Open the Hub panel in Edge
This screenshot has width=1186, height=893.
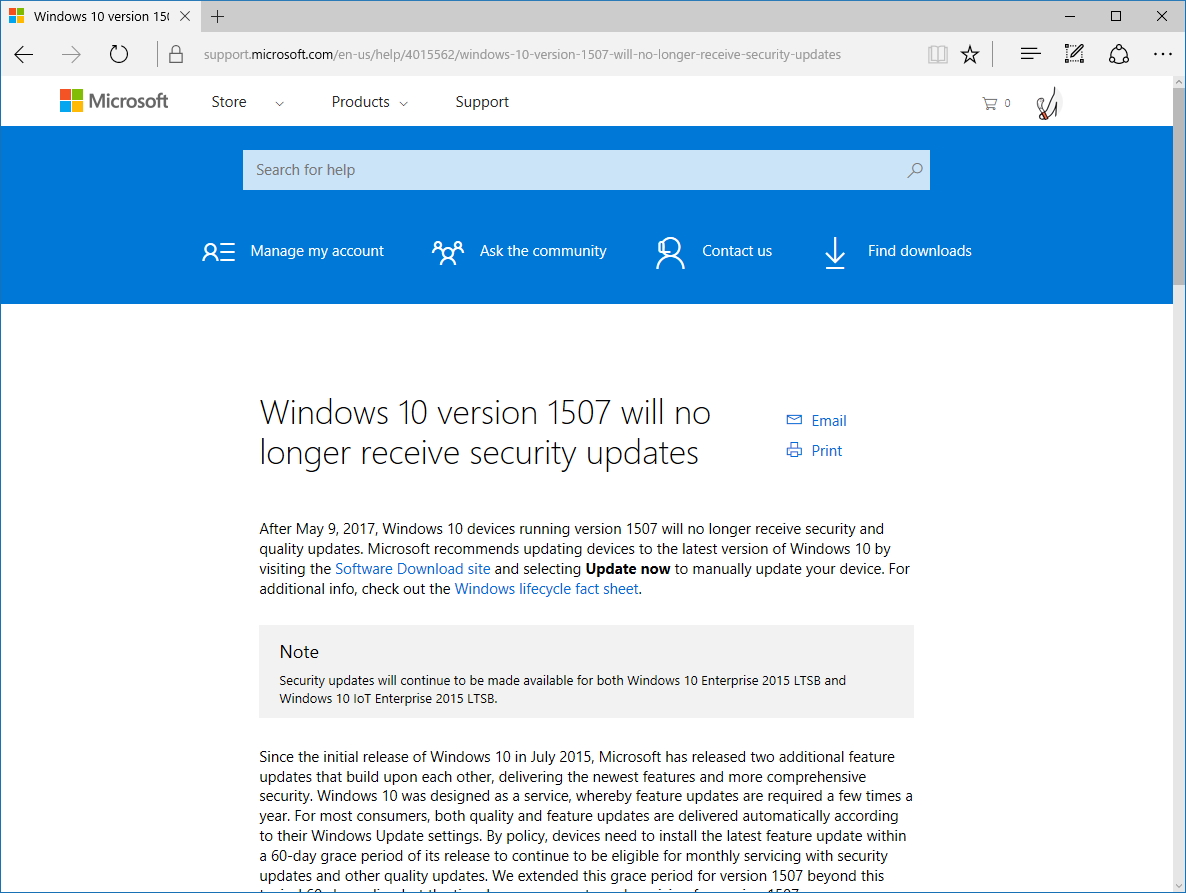[1029, 54]
